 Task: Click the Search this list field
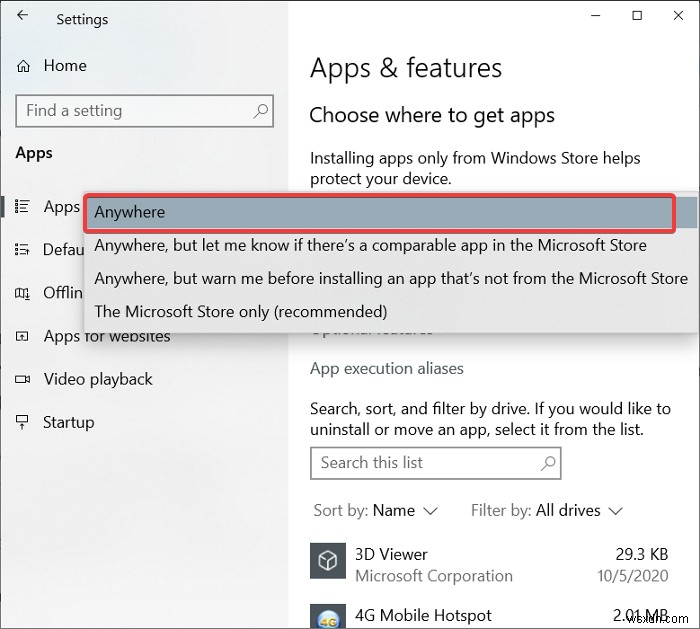[x=435, y=463]
